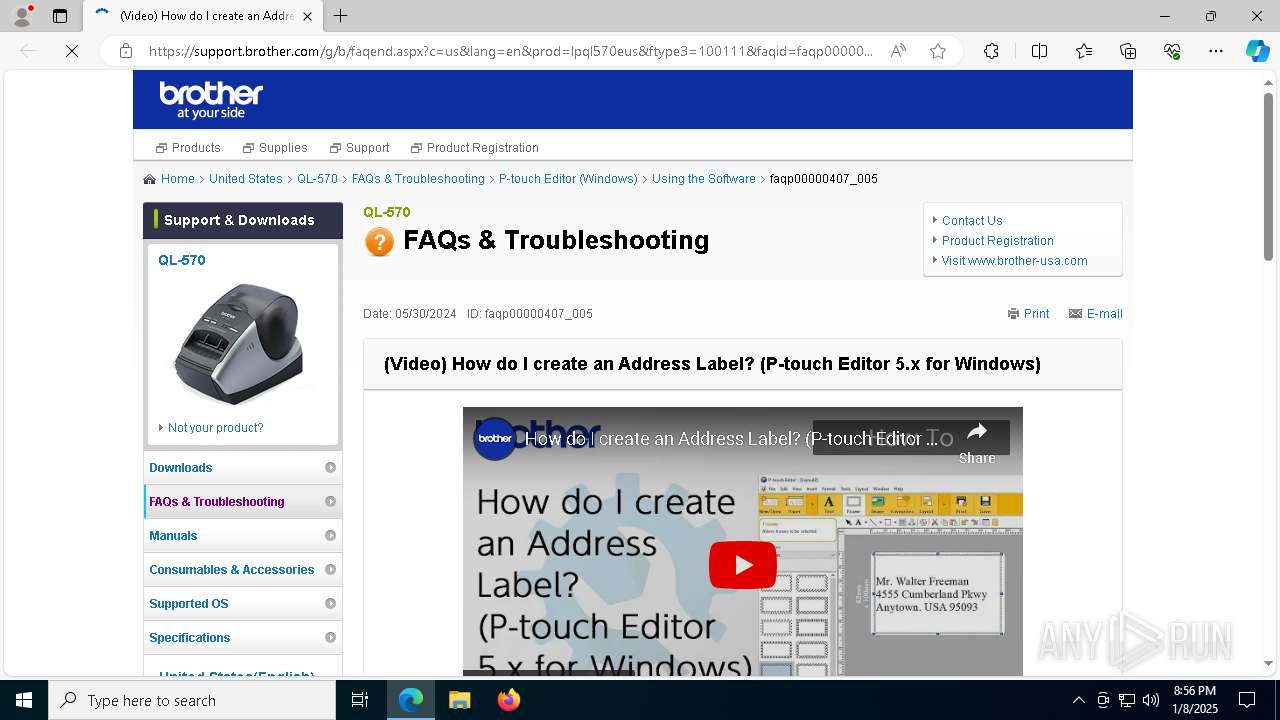The width and height of the screenshot is (1280, 720).
Task: Click the taskbar search box
Action: 192,700
